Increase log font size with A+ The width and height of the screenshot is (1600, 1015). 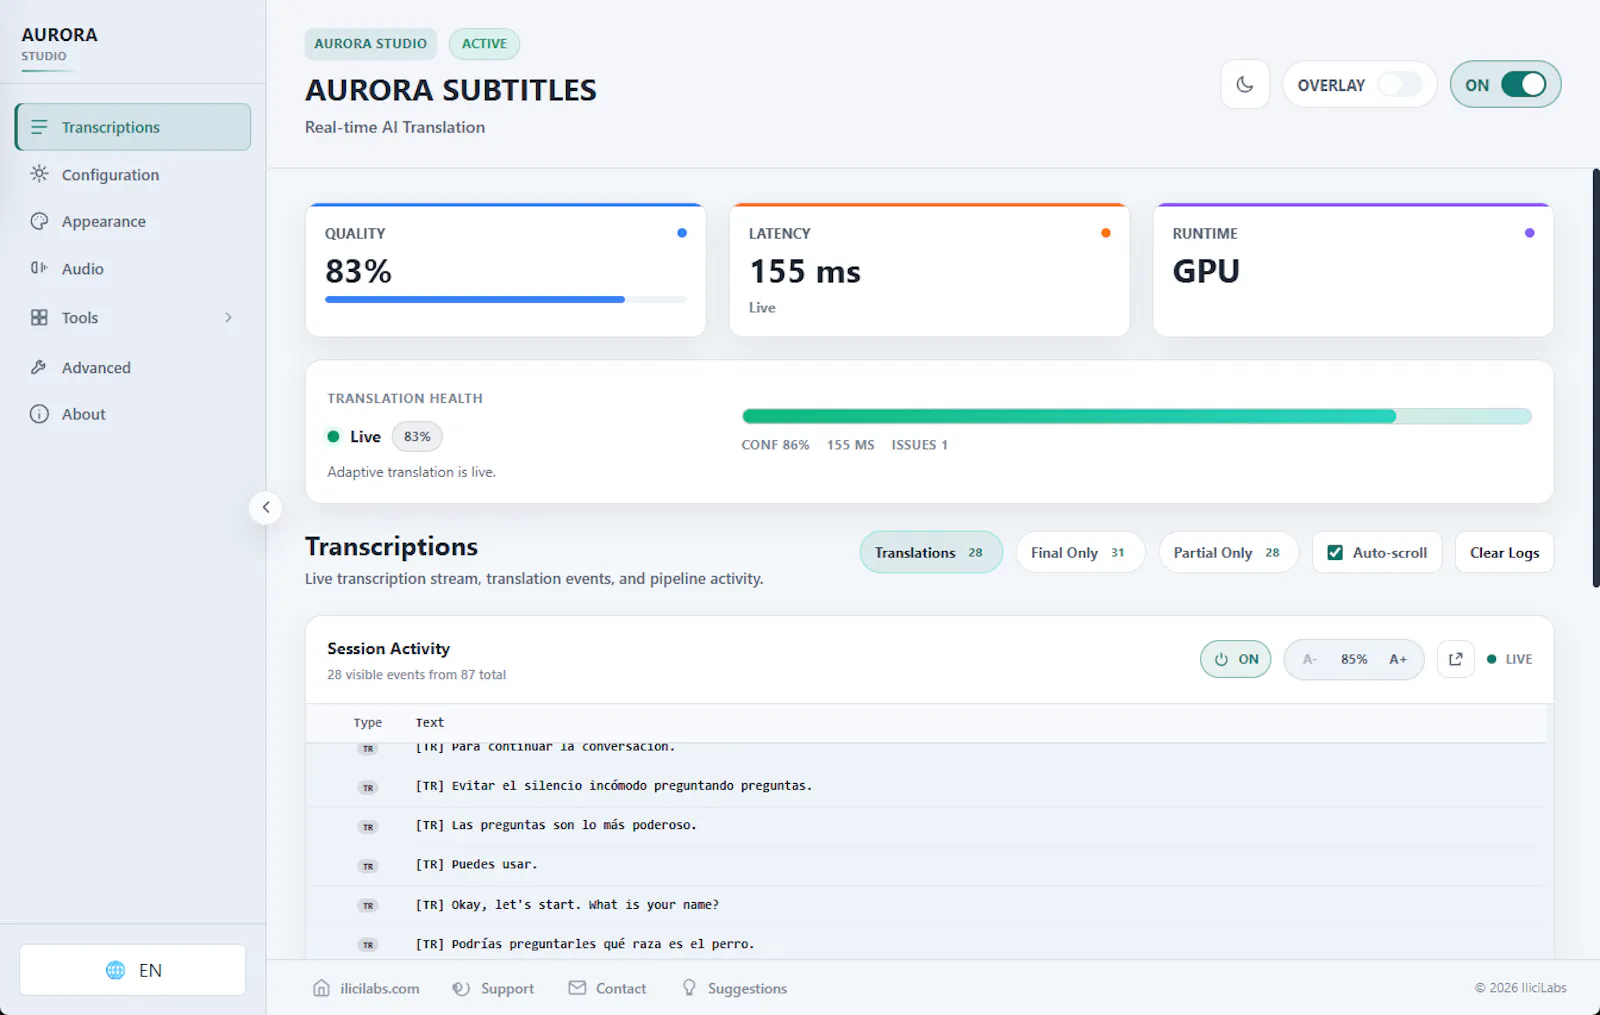[x=1398, y=659]
